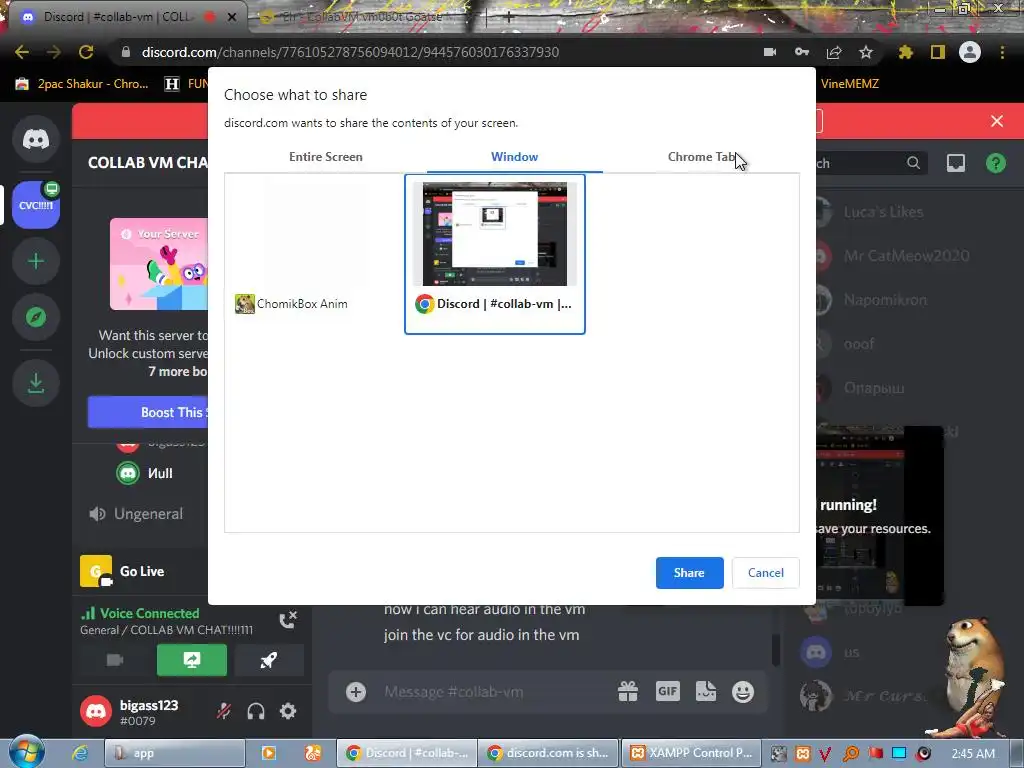Open Discord home direct messages icon
The image size is (1024, 768).
pyautogui.click(x=36, y=139)
